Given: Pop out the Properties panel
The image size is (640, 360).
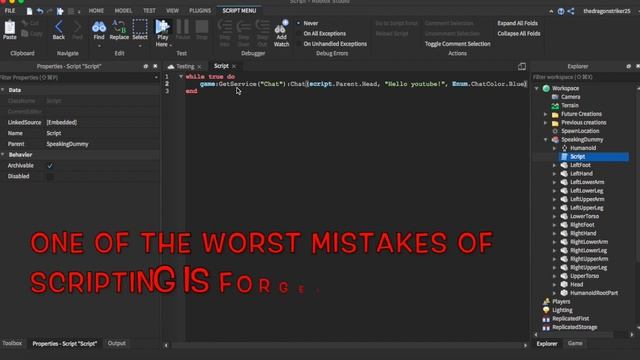Looking at the screenshot, I should tap(146, 66).
